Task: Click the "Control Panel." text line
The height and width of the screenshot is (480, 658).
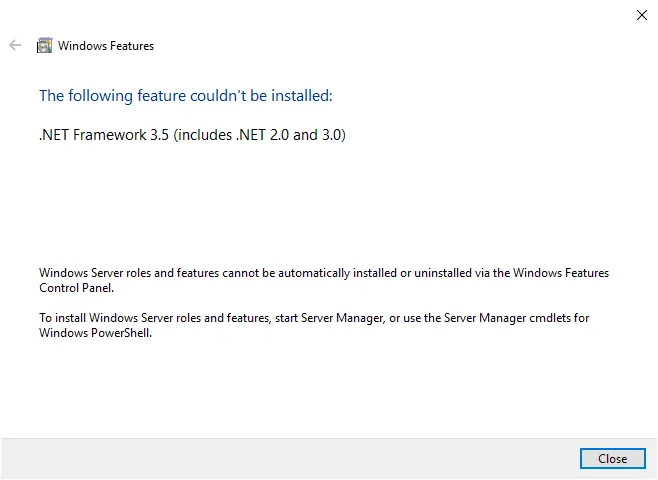Action: point(76,288)
